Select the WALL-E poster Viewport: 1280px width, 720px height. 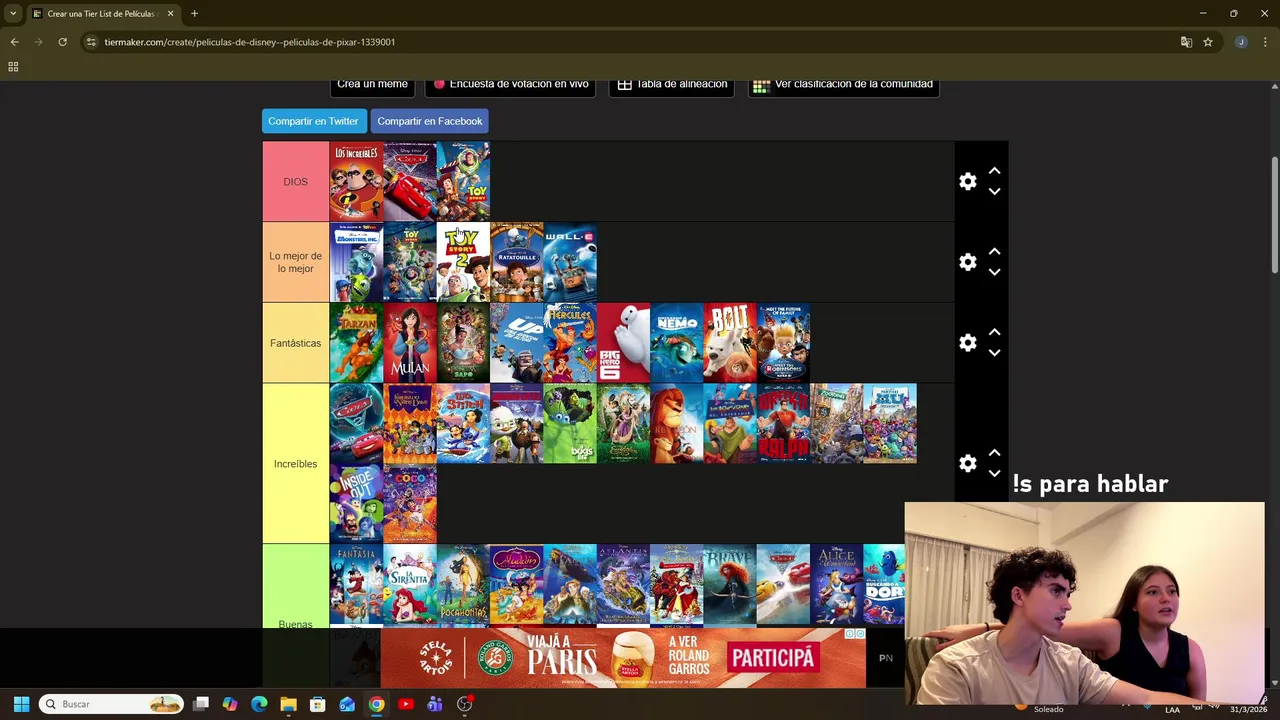[x=570, y=262]
